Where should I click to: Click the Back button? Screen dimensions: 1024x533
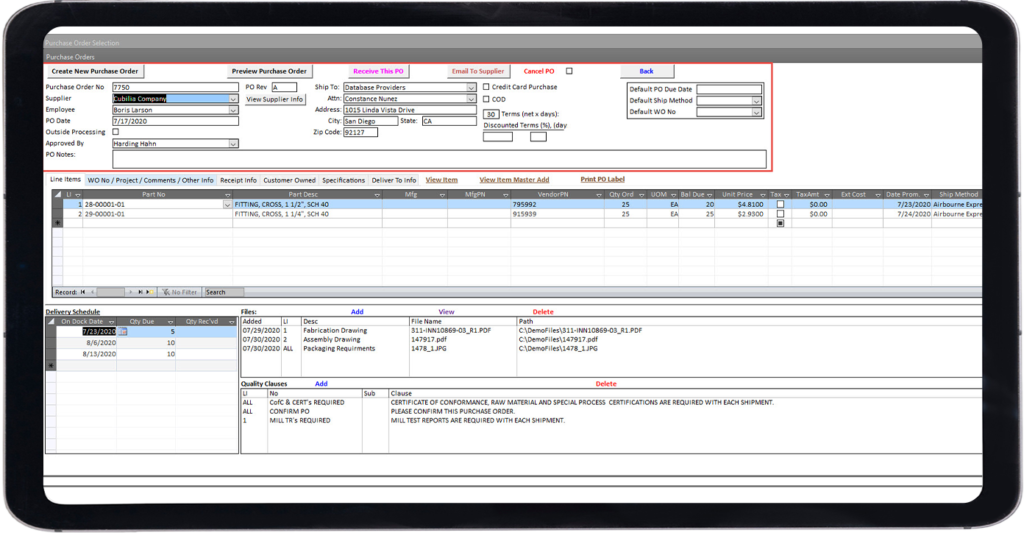pos(647,71)
